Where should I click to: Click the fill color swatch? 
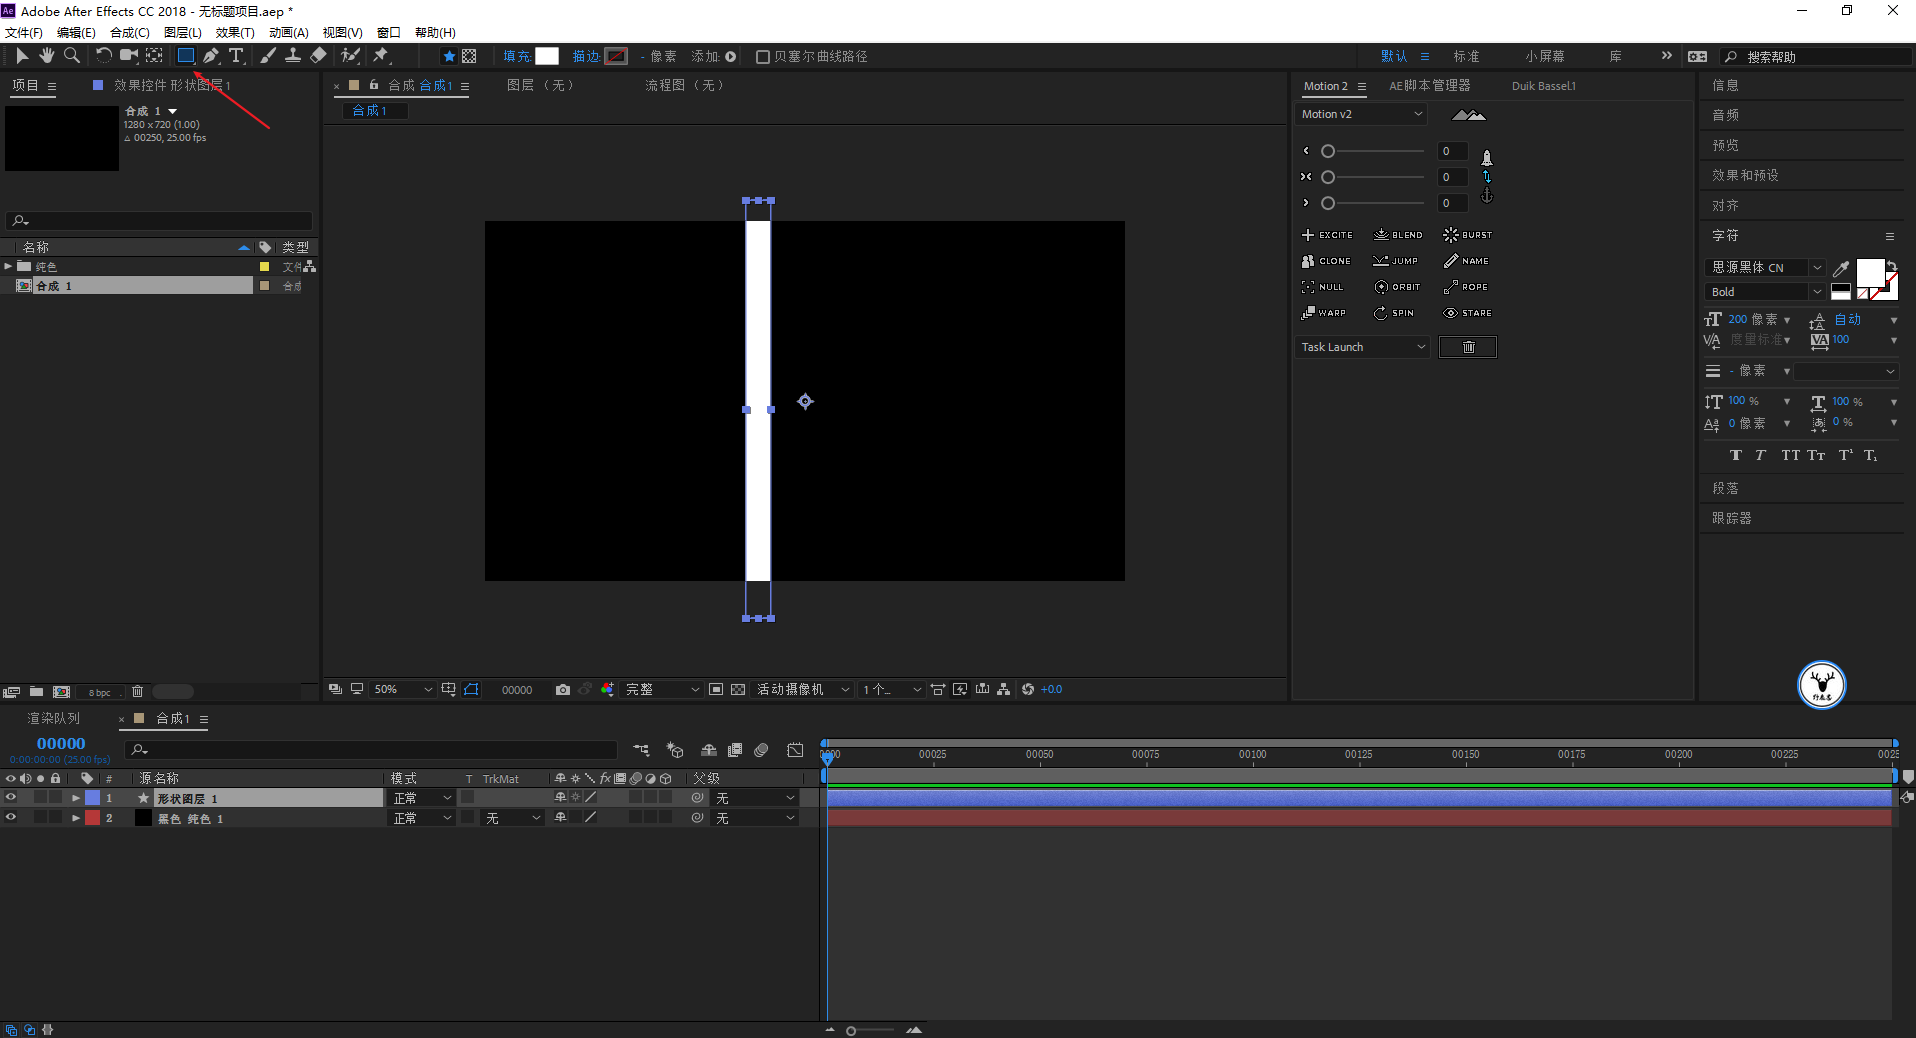547,57
